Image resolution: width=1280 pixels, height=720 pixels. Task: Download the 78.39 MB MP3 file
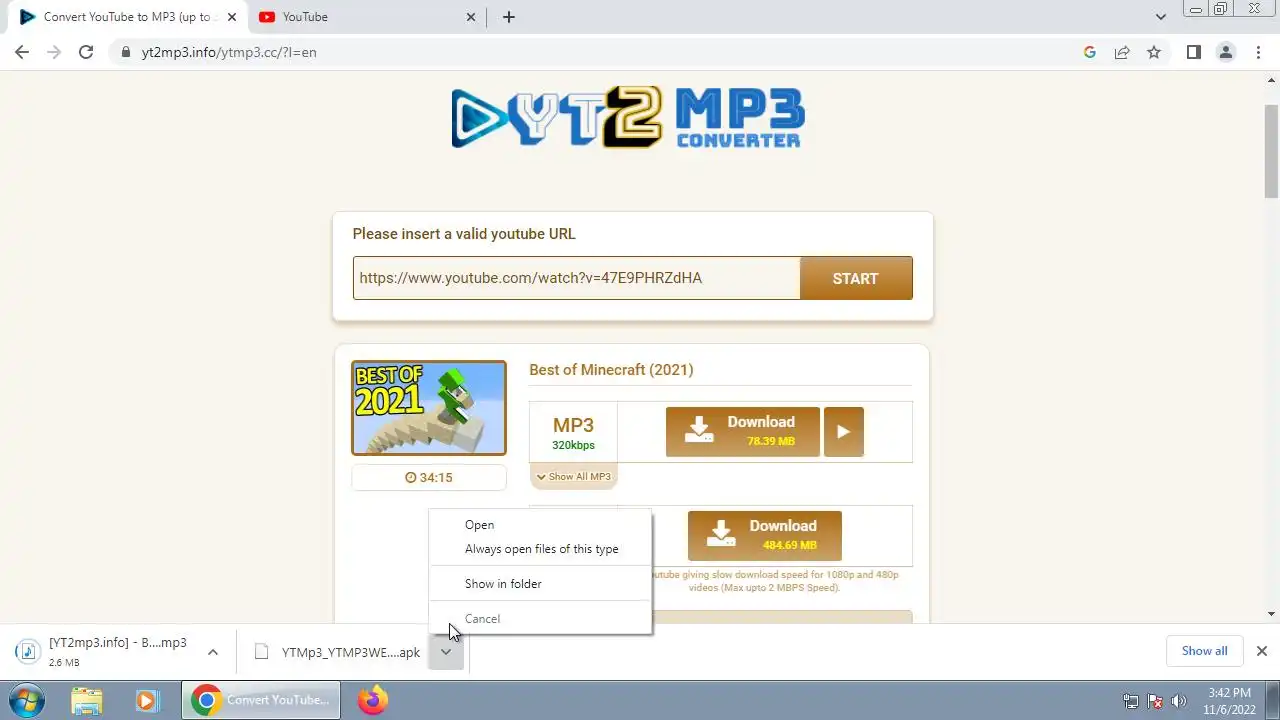[x=743, y=432]
